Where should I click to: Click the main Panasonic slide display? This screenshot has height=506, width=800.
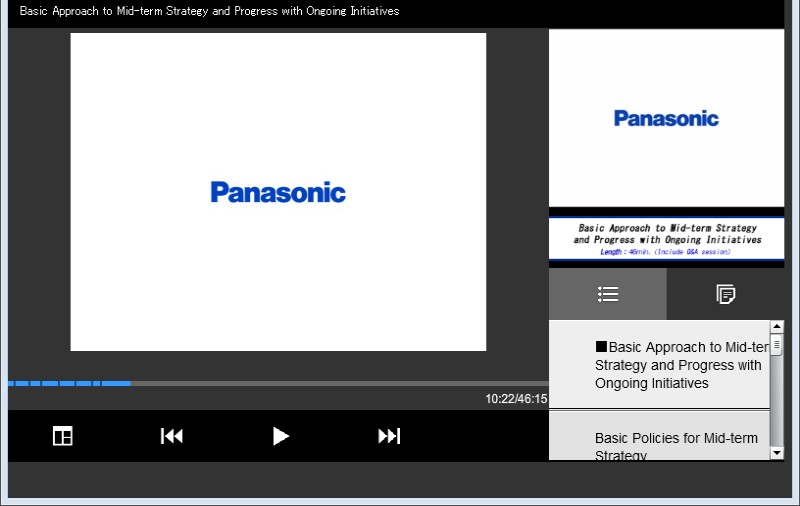click(x=278, y=192)
